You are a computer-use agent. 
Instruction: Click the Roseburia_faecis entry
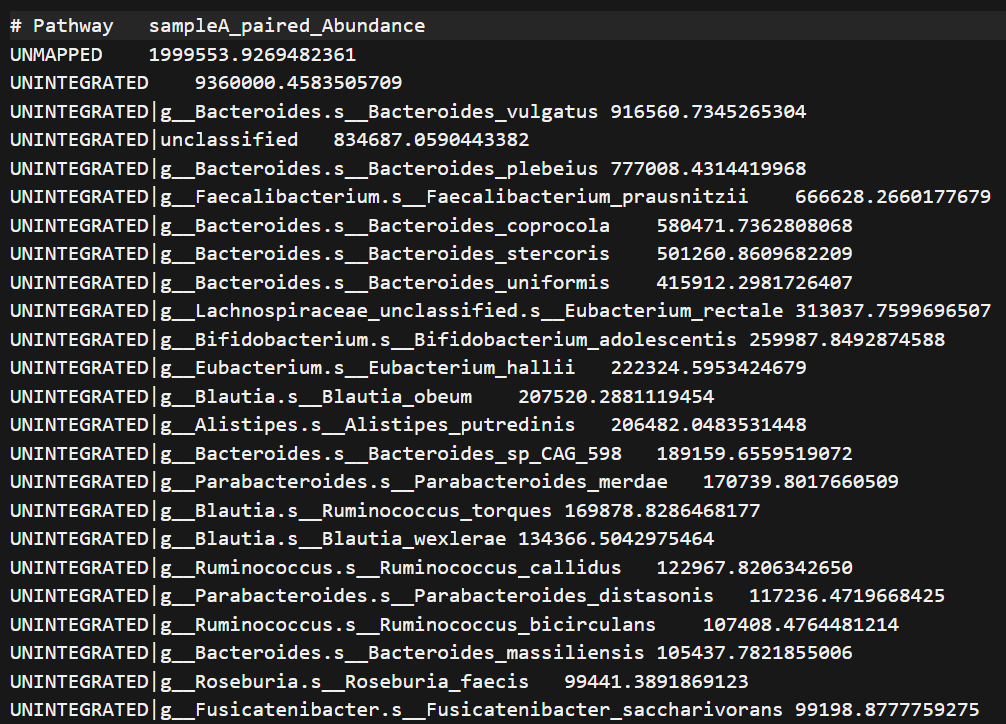pos(437,682)
